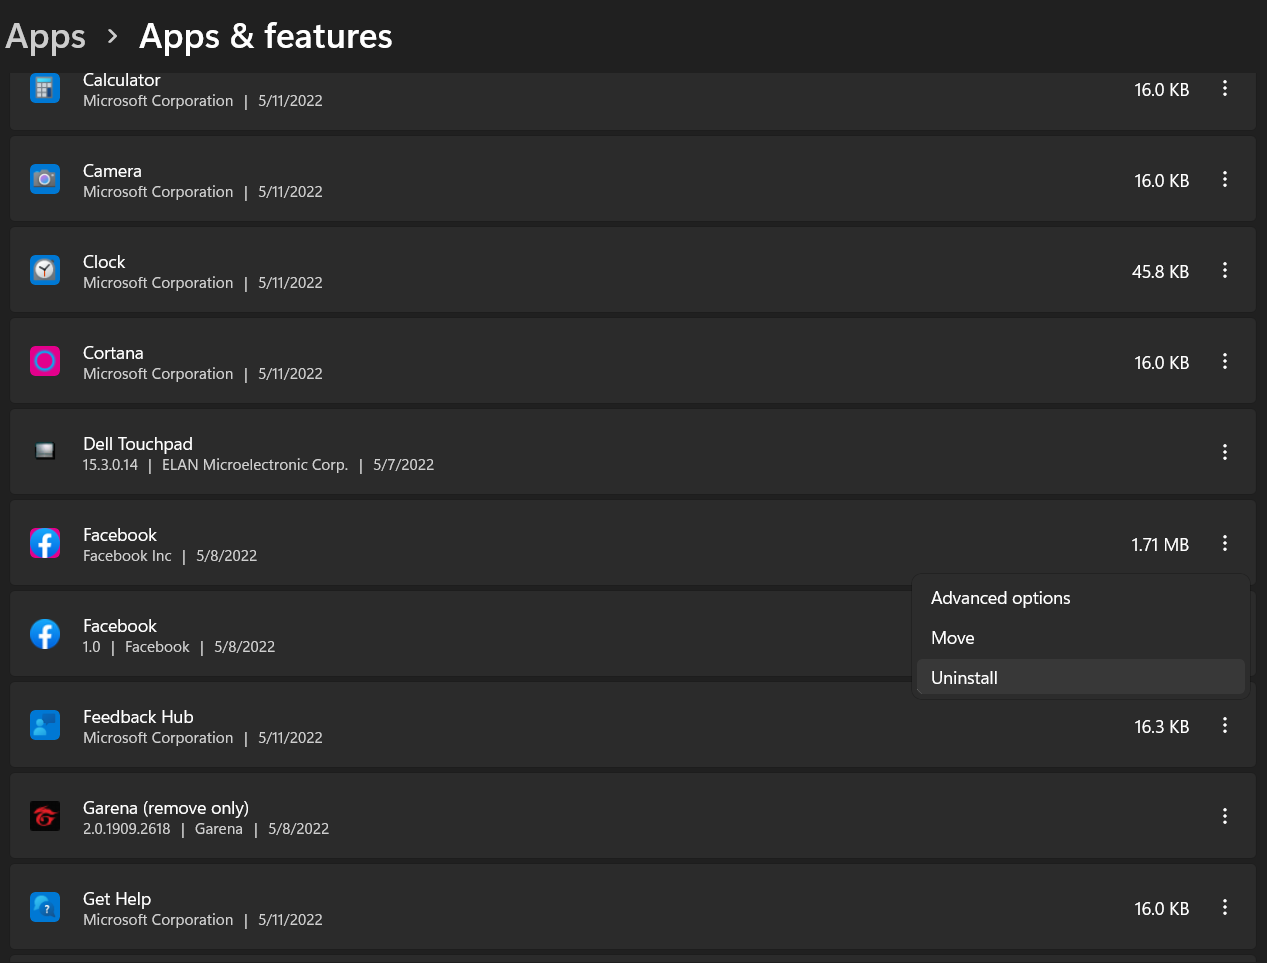
Task: Open more options for Dell Touchpad
Action: 1224,452
